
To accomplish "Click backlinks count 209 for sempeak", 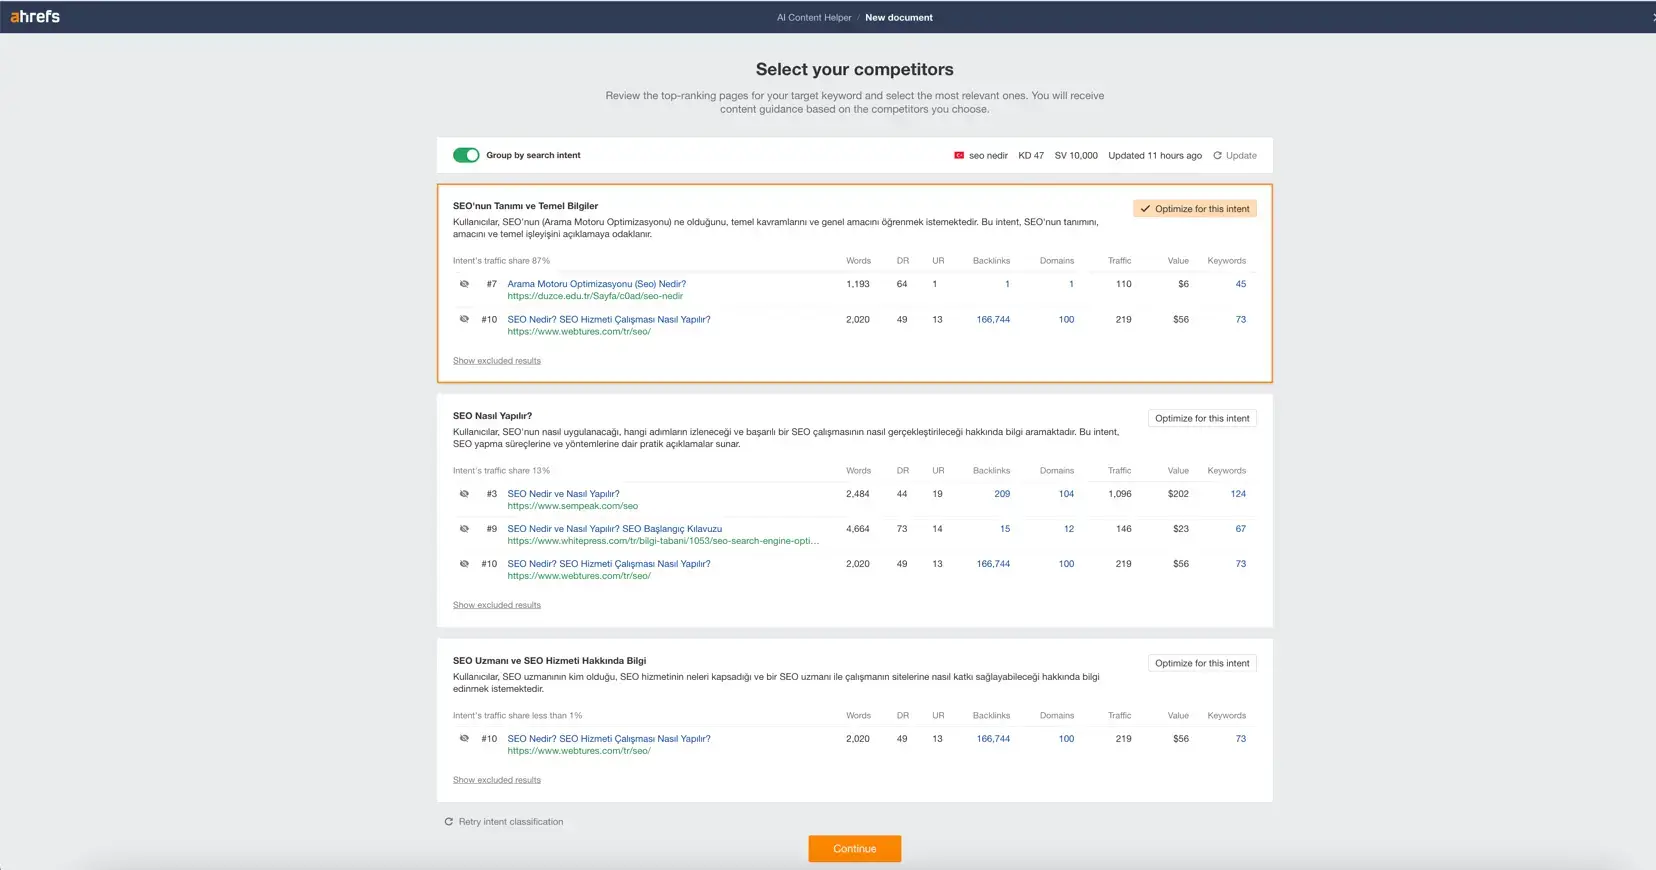I will tap(1001, 494).
